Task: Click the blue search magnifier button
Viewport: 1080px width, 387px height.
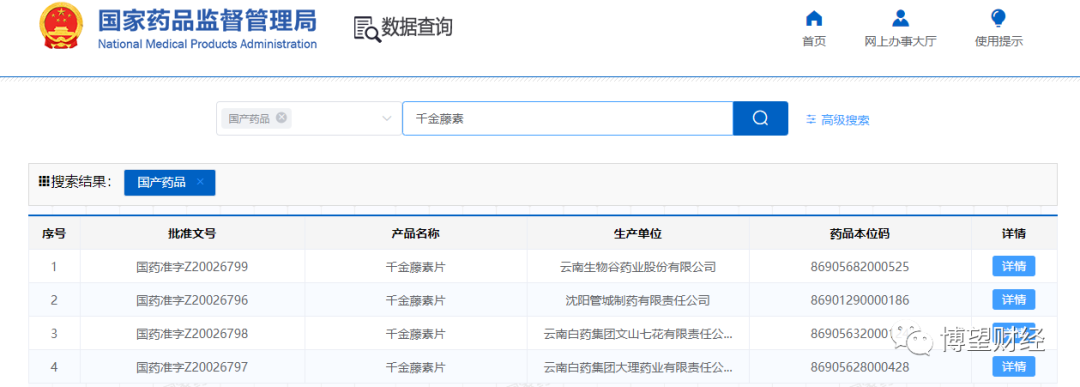Action: [x=760, y=118]
